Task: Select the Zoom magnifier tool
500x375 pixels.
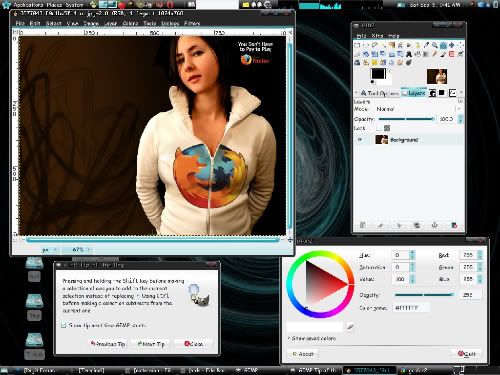Action: pos(435,45)
